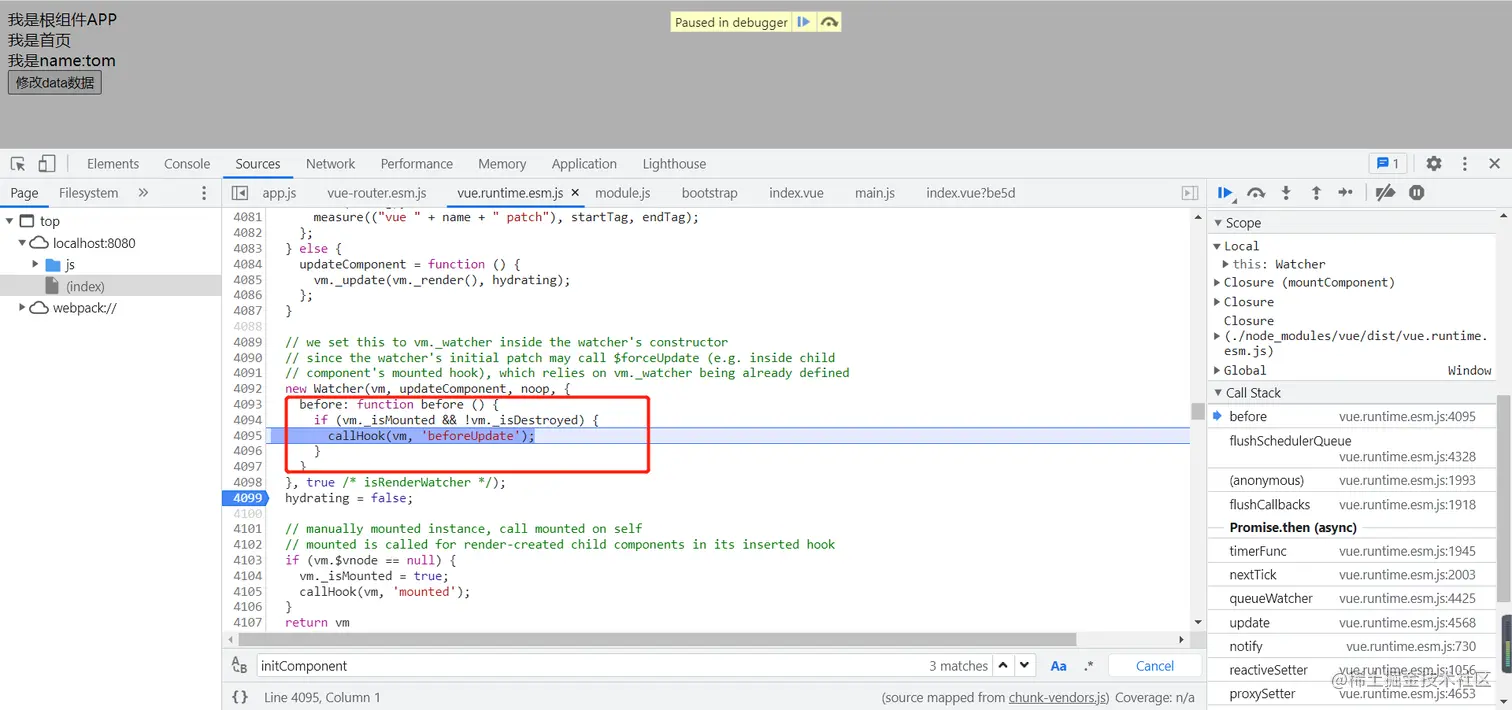The image size is (1512, 710).
Task: Toggle breakpoint on line 4099
Action: pyautogui.click(x=244, y=498)
